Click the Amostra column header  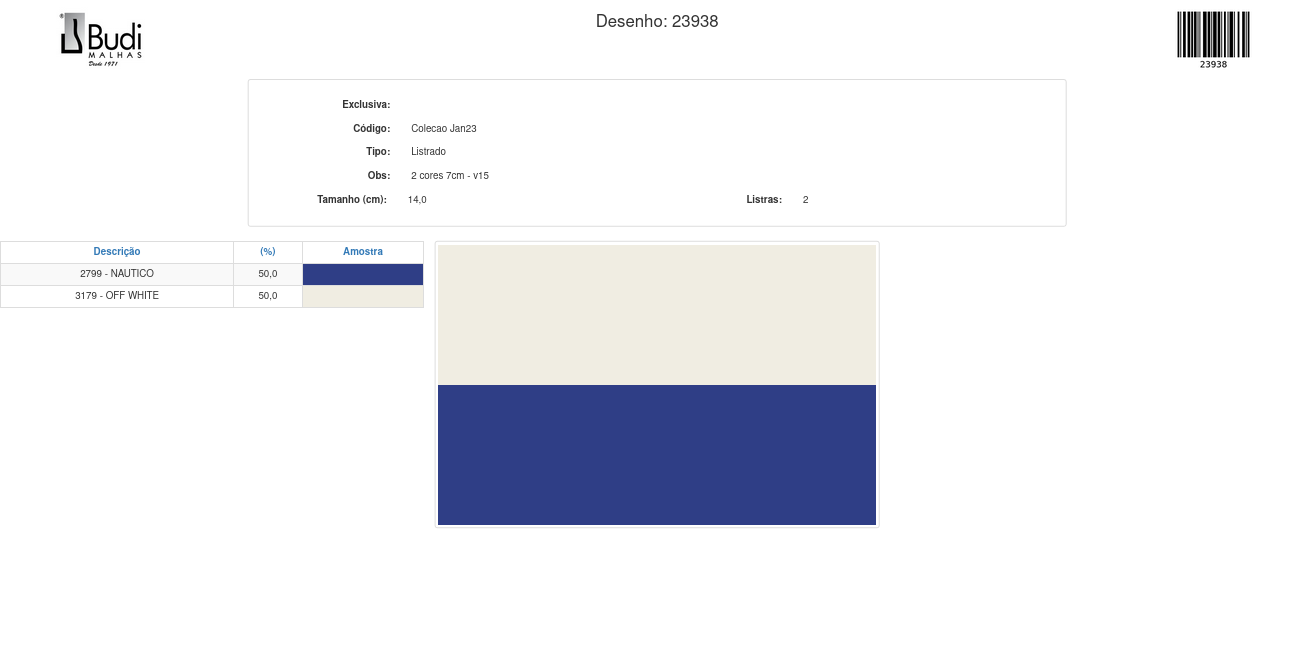point(362,252)
